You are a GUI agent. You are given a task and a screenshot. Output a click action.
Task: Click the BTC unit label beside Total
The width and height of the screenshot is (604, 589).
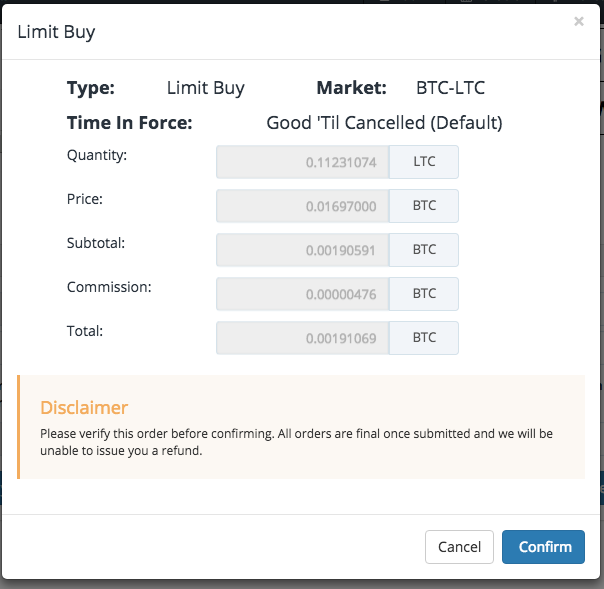424,337
